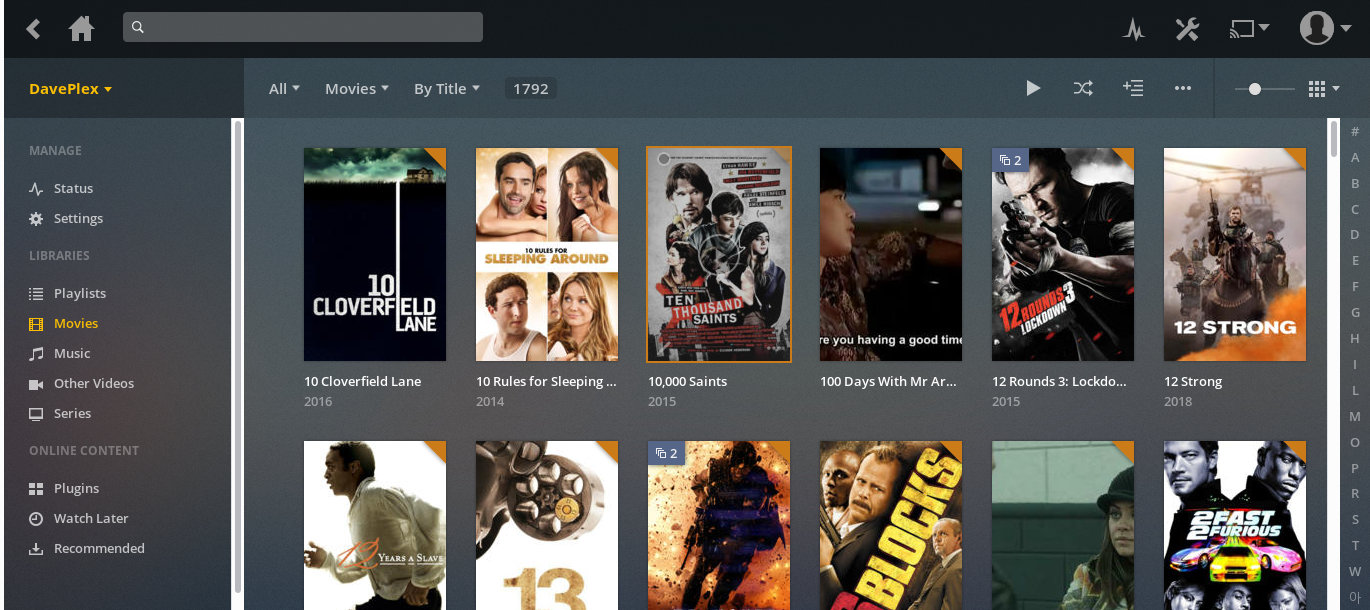This screenshot has width=1370, height=610.
Task: Click into the search field
Action: tap(303, 27)
